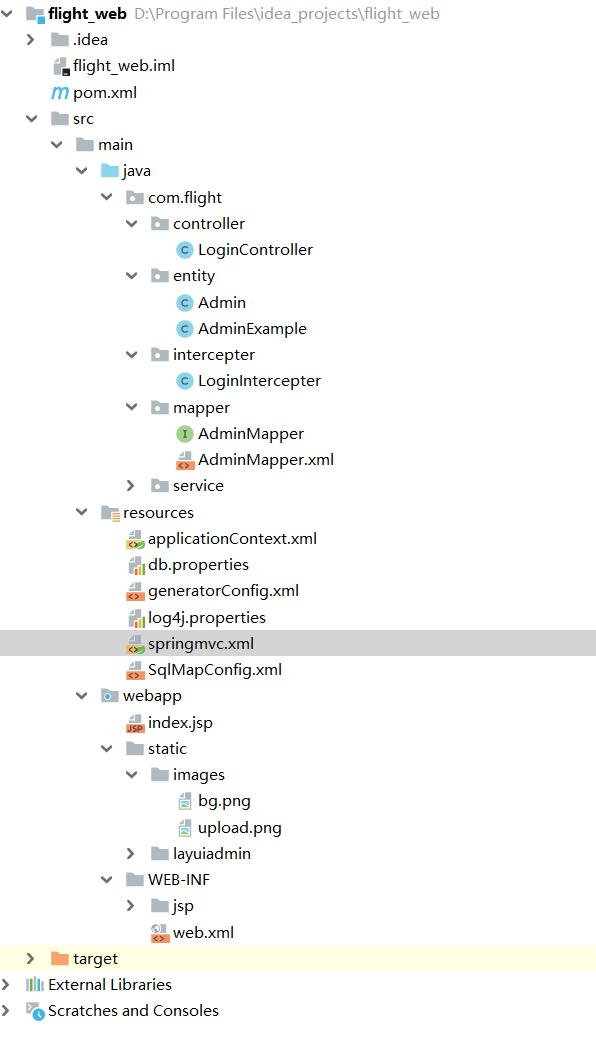
Task: Select the generatorConfig.xml file name
Action: point(224,591)
